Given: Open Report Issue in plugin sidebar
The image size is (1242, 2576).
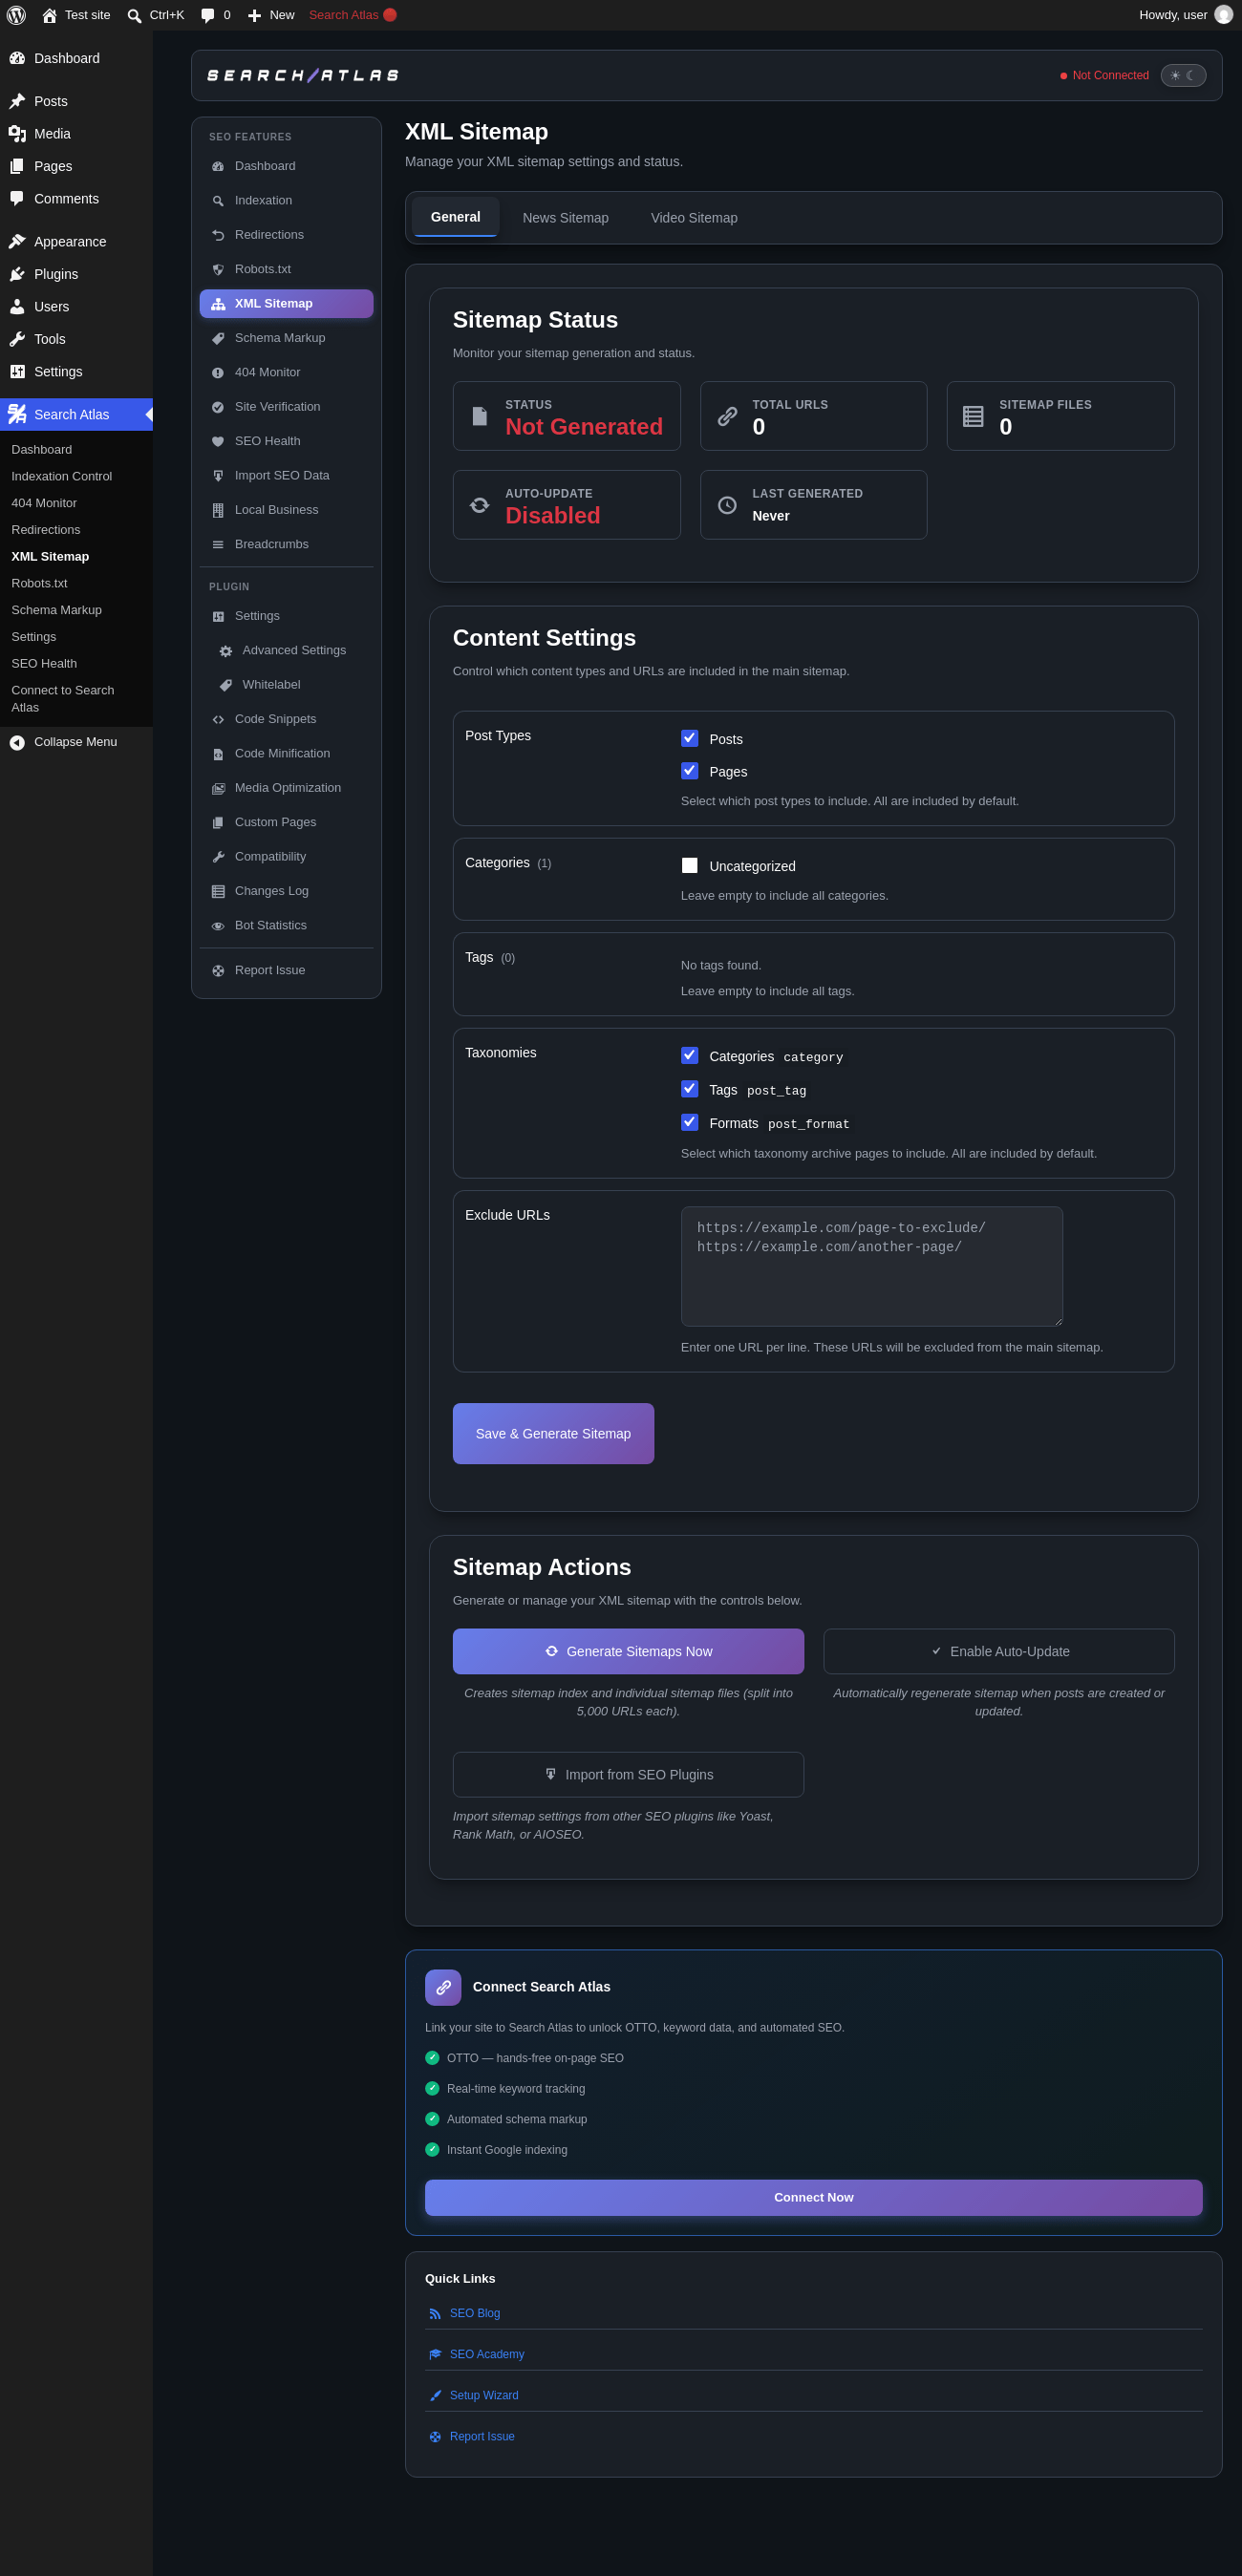Looking at the screenshot, I should click(286, 970).
